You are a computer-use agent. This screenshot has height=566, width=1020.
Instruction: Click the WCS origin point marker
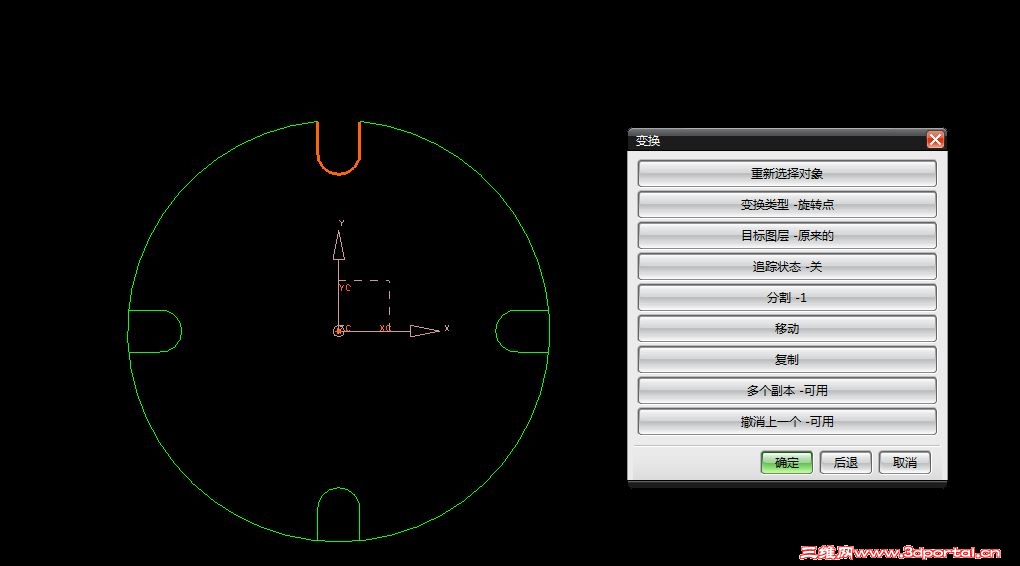coord(338,331)
